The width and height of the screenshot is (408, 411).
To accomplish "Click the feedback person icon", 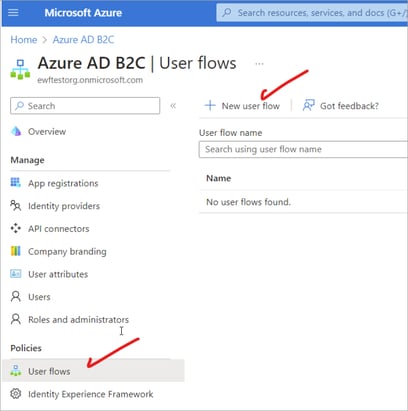I will tap(308, 105).
